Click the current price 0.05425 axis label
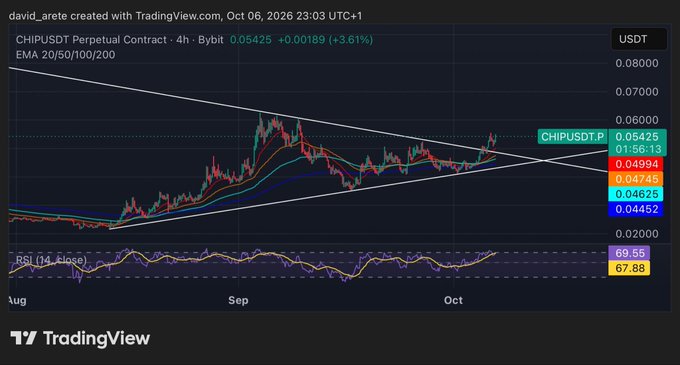This screenshot has width=680, height=365. (637, 137)
